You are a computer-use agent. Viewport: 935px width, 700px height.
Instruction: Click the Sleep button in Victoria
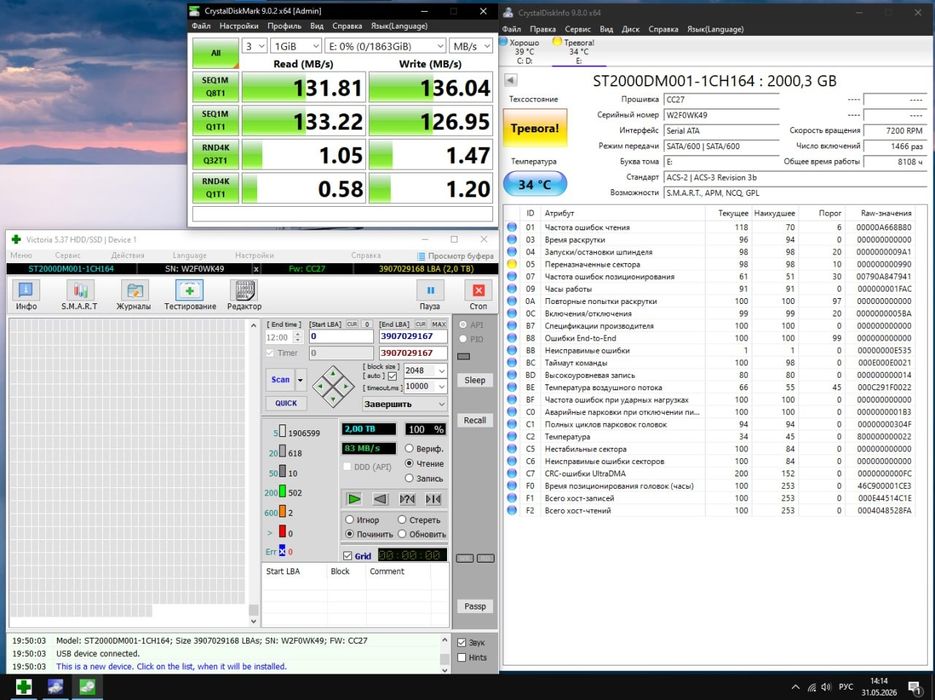[475, 380]
